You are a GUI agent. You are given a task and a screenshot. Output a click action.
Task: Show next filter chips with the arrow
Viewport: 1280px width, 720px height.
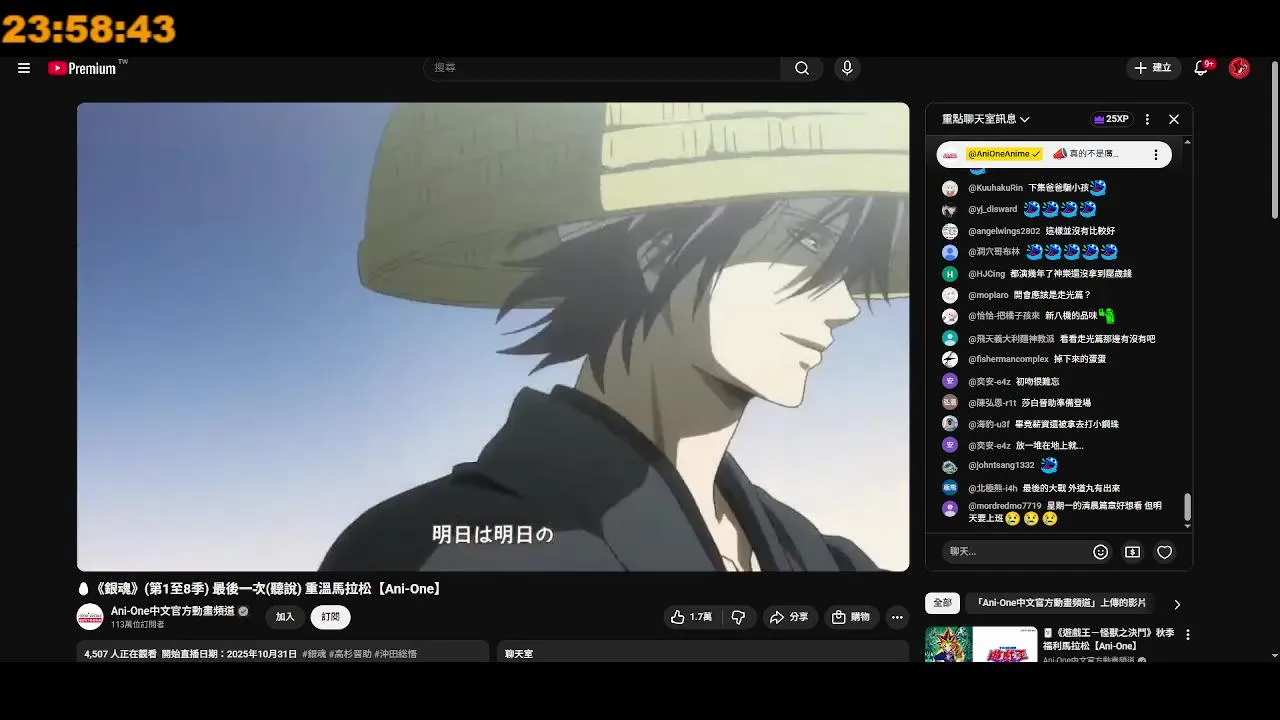coord(1177,604)
